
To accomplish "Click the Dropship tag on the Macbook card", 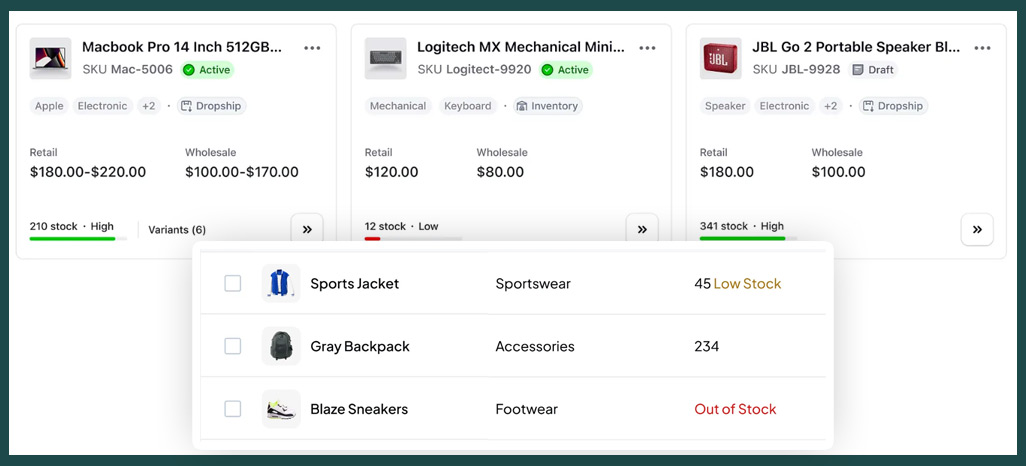I will coord(211,106).
